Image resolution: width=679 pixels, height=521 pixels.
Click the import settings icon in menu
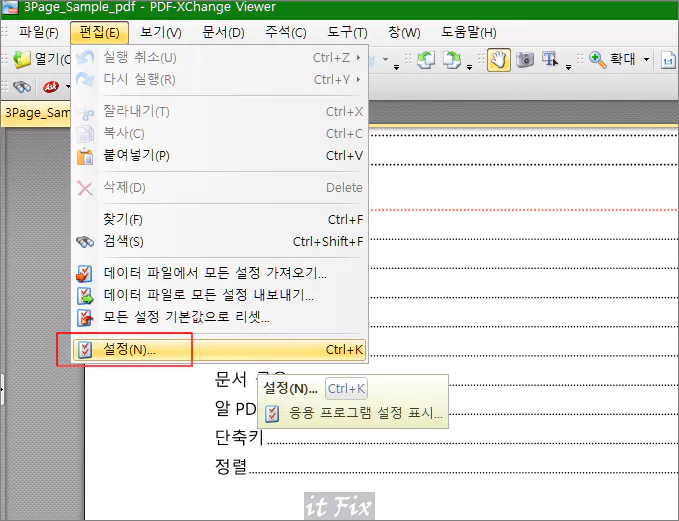click(84, 274)
